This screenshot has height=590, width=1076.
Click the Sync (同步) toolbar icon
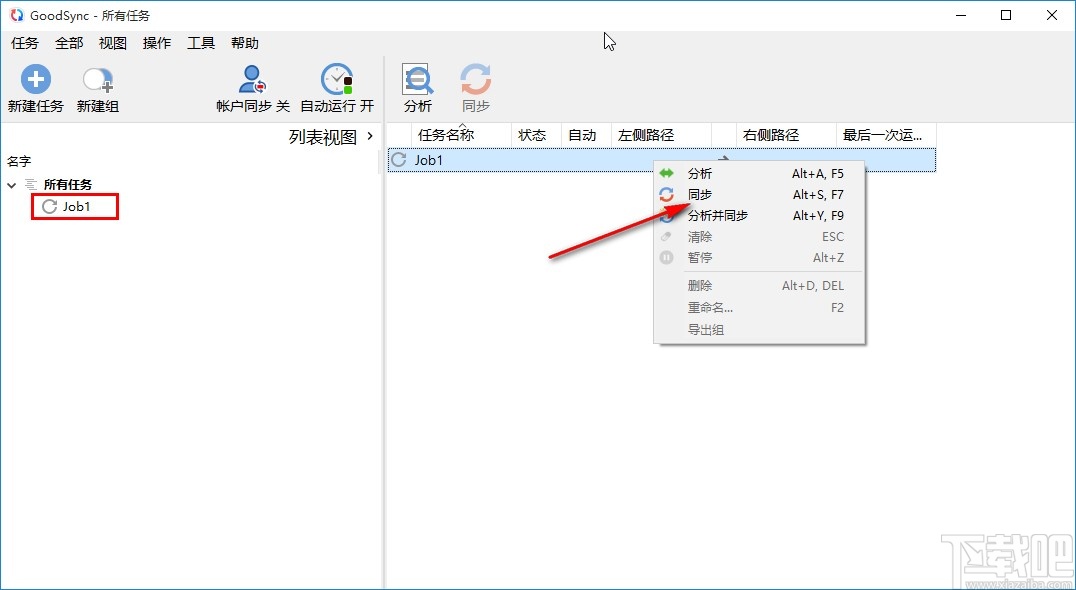(476, 80)
